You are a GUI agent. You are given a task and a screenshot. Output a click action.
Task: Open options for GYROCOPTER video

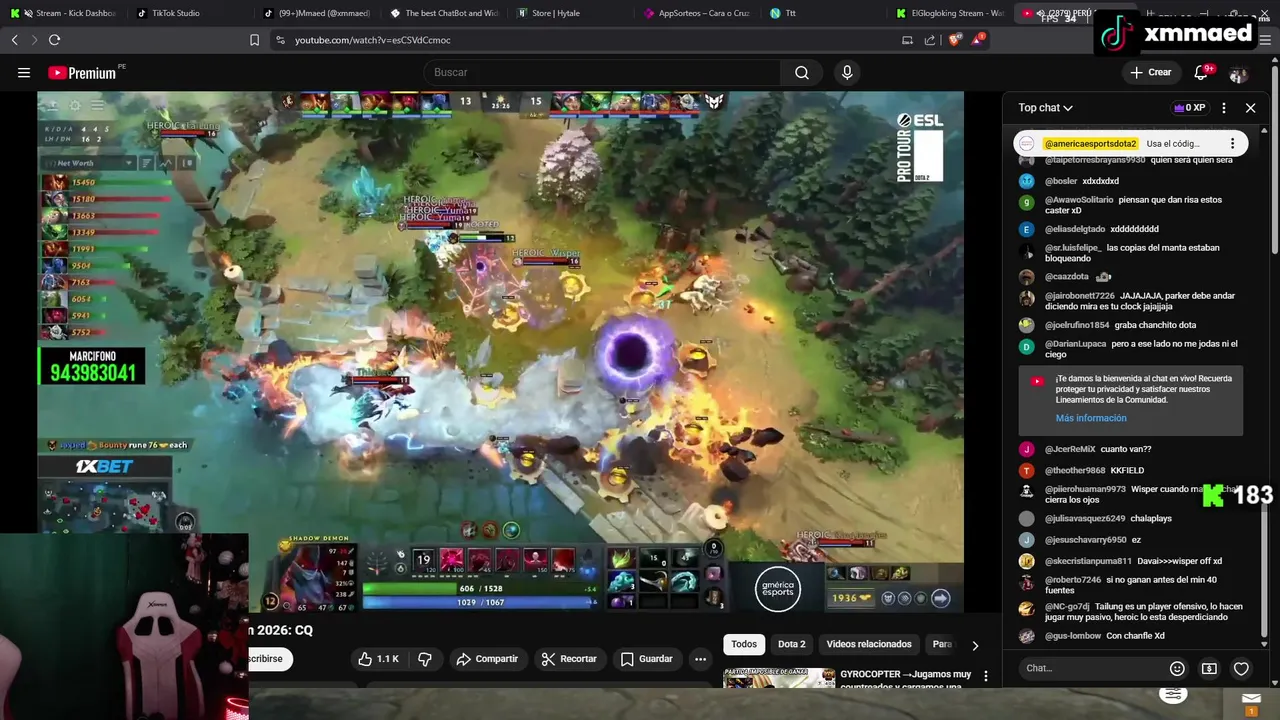(985, 677)
